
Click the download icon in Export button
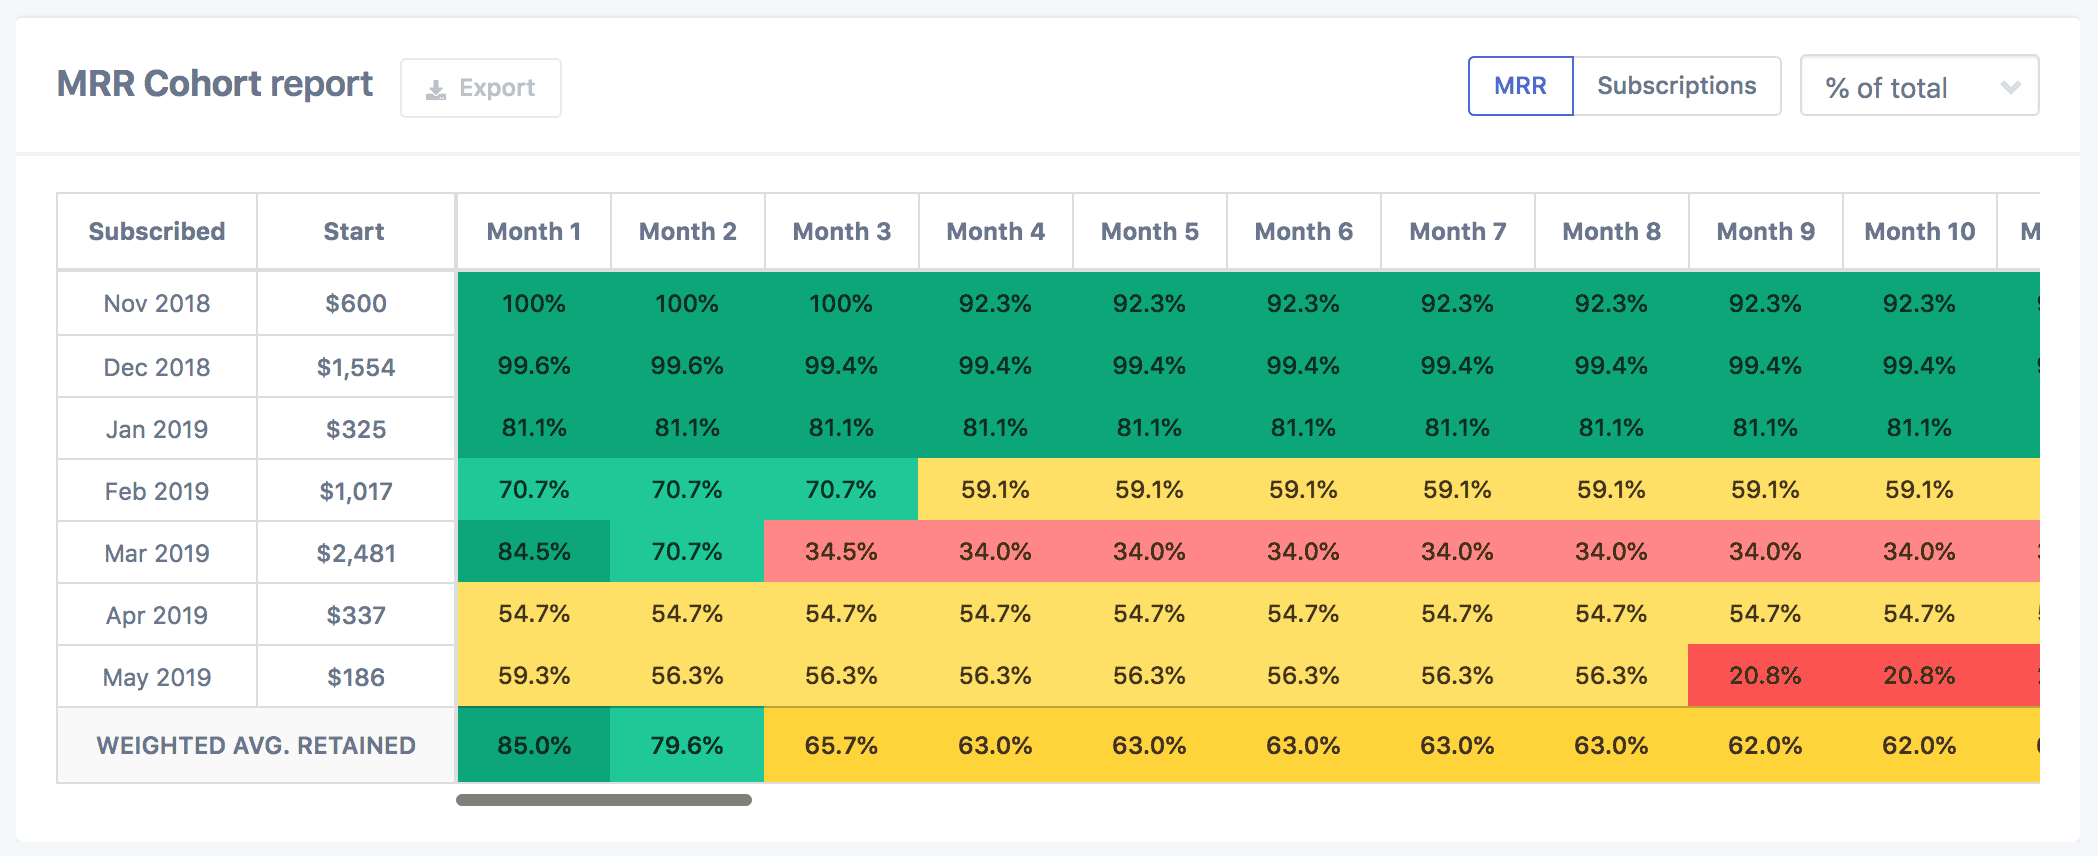point(436,90)
